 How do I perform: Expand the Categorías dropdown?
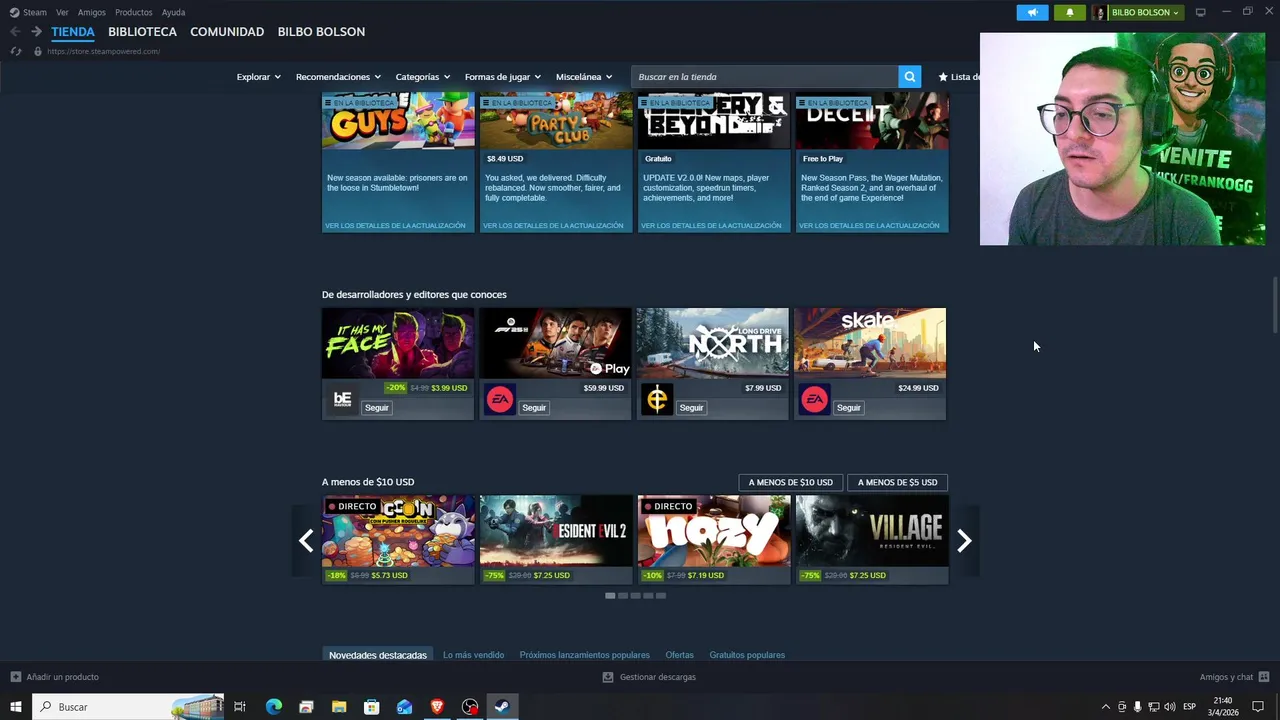422,77
